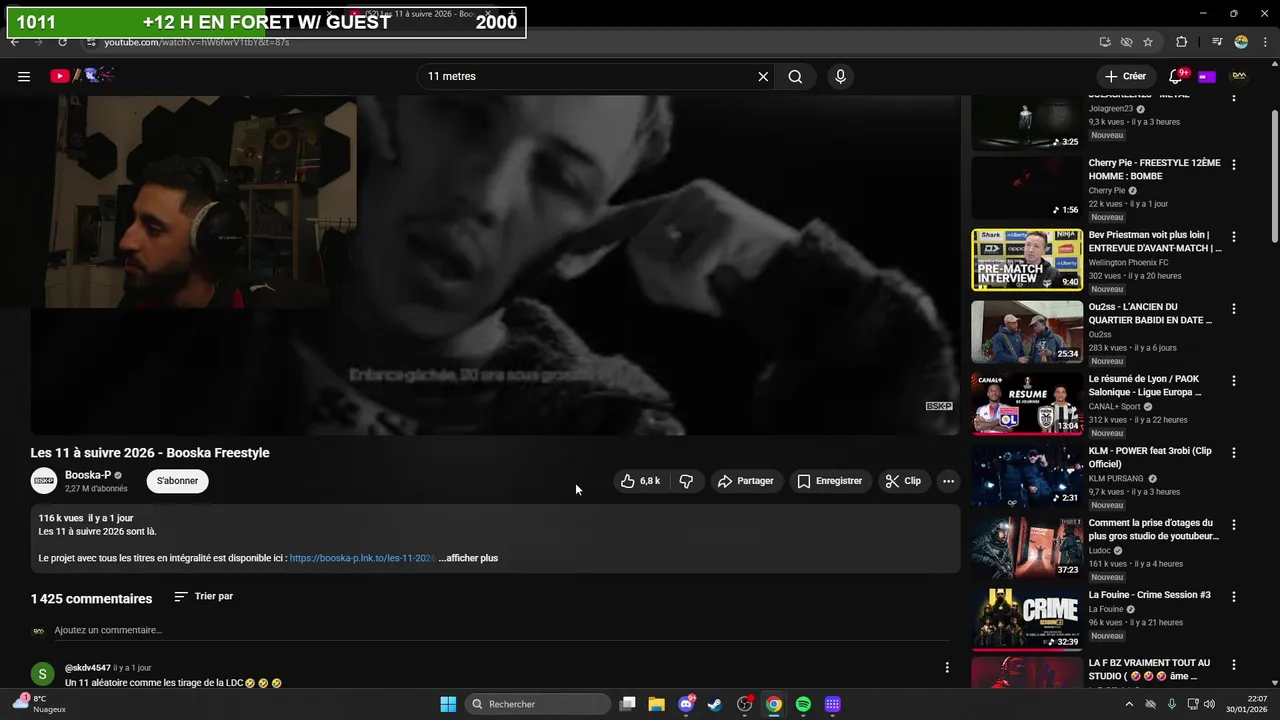Subscribe with S'abonner button
The height and width of the screenshot is (720, 1280).
pos(177,481)
